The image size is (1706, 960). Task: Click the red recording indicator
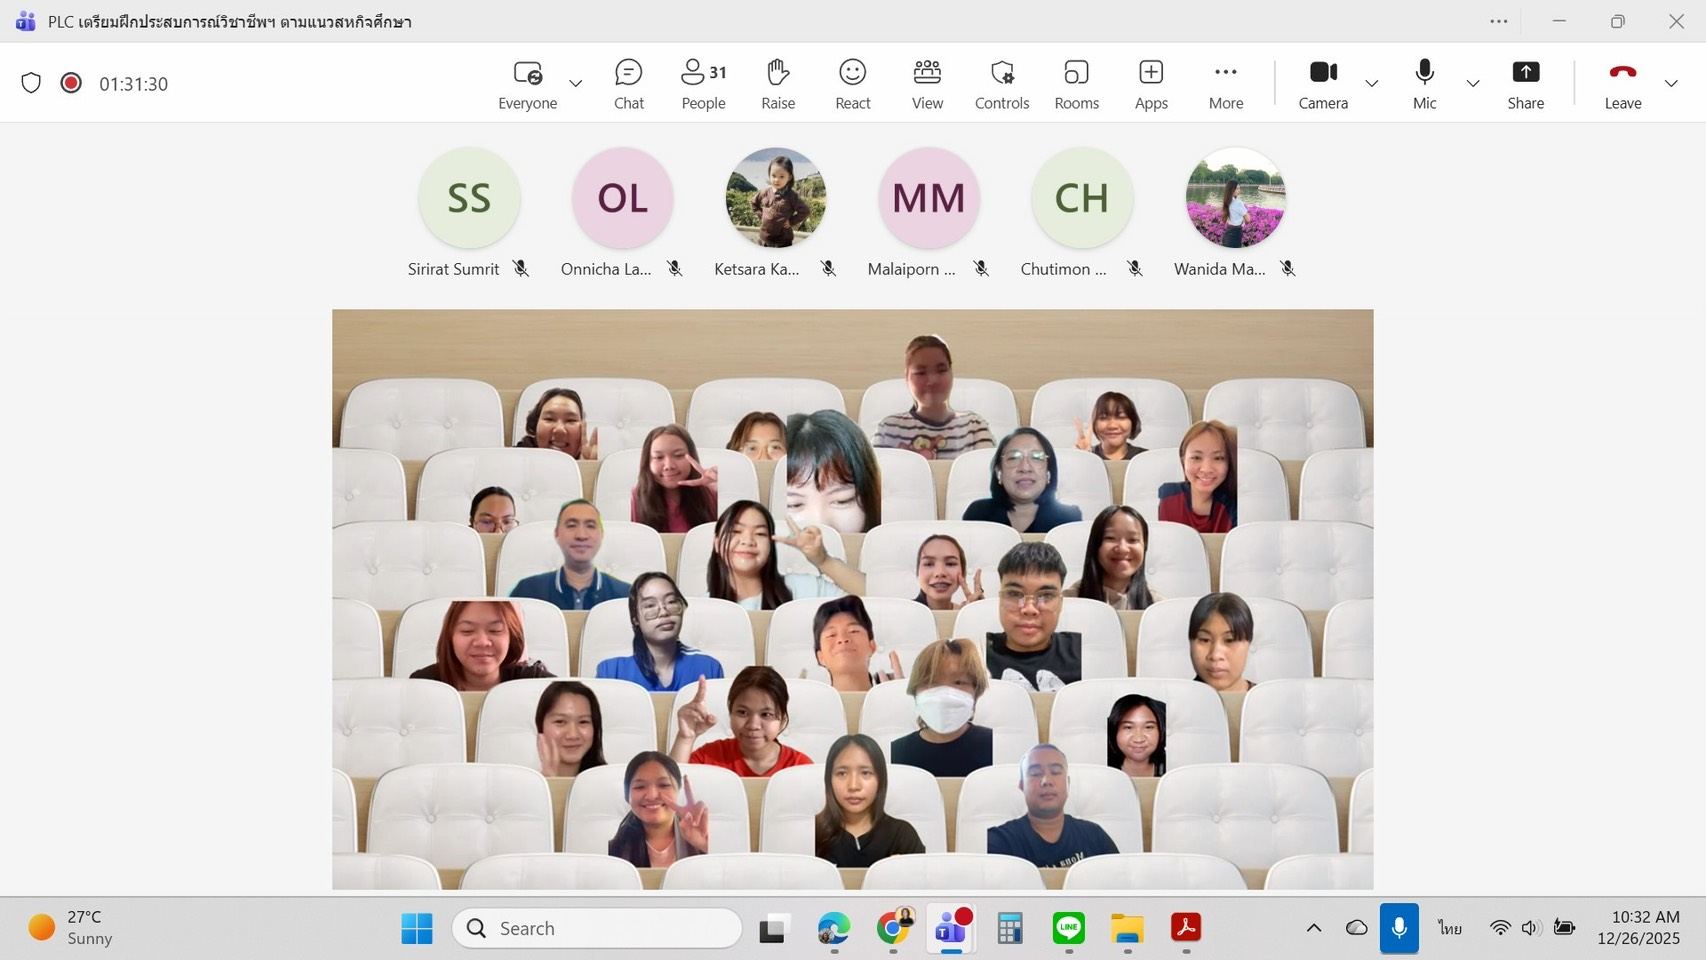(x=71, y=83)
